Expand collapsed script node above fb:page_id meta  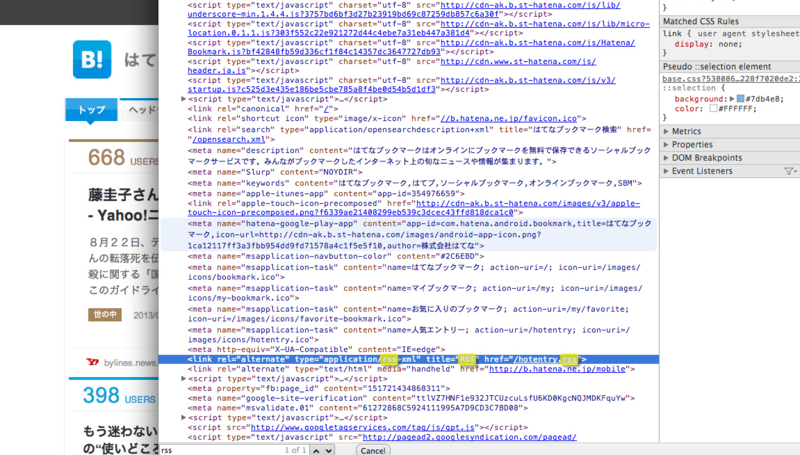coord(183,378)
